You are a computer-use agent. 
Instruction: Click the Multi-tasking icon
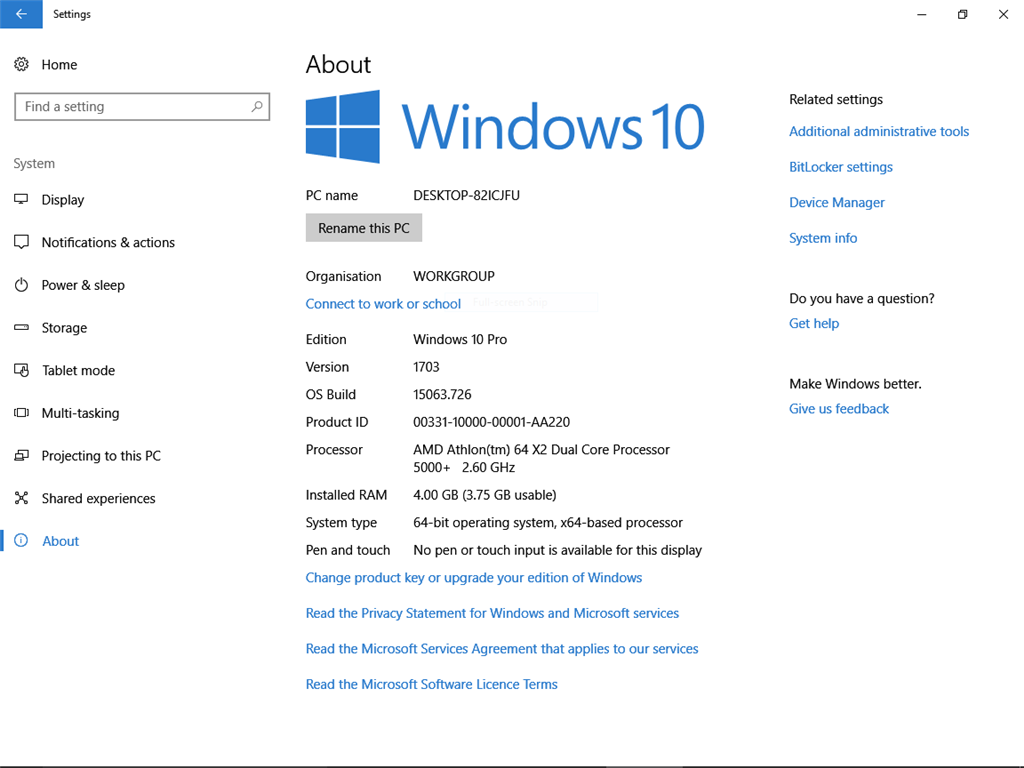[x=22, y=413]
